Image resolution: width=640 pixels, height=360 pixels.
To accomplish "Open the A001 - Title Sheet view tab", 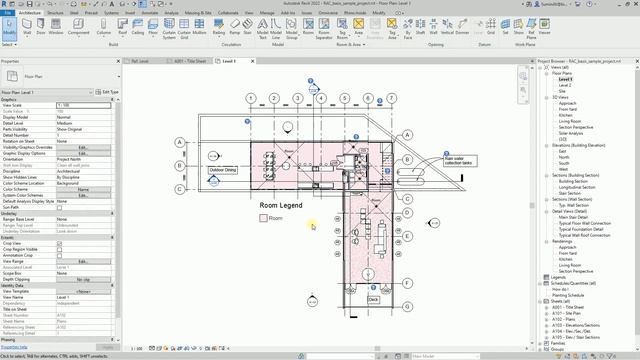I will click(x=190, y=61).
